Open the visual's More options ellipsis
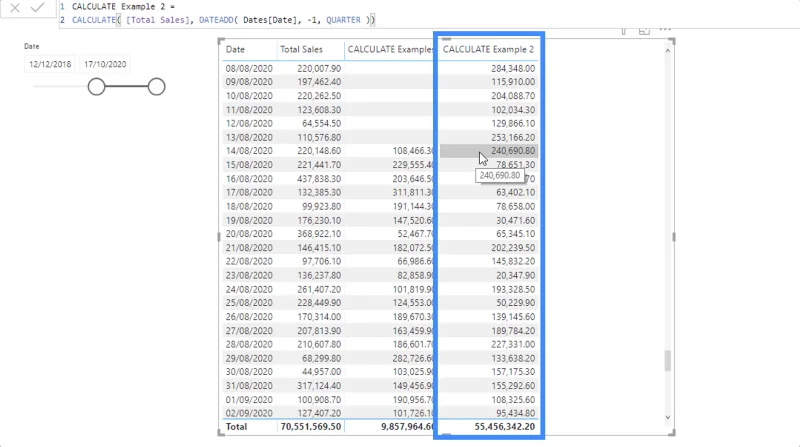 pyautogui.click(x=665, y=30)
